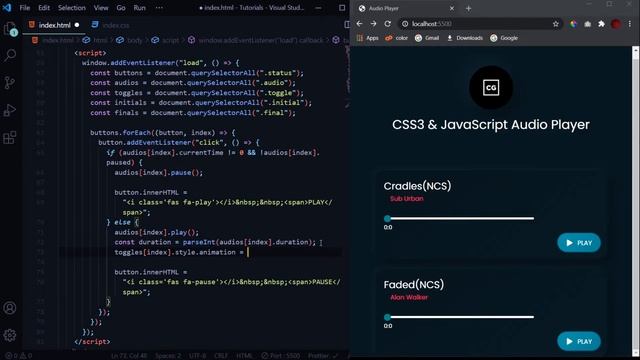Open the Chrome three-dot menu

pos(630,24)
